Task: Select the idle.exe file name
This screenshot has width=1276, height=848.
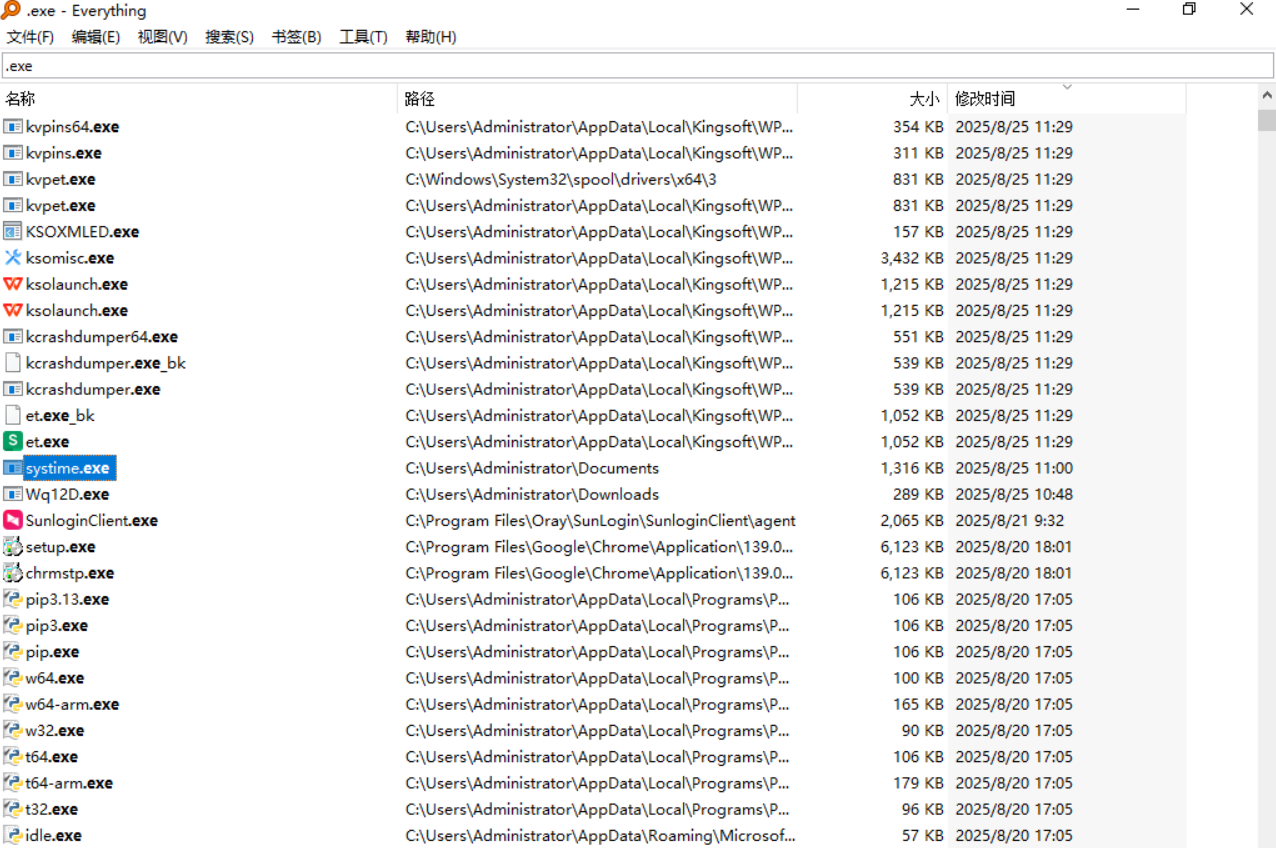Action: pyautogui.click(x=54, y=835)
